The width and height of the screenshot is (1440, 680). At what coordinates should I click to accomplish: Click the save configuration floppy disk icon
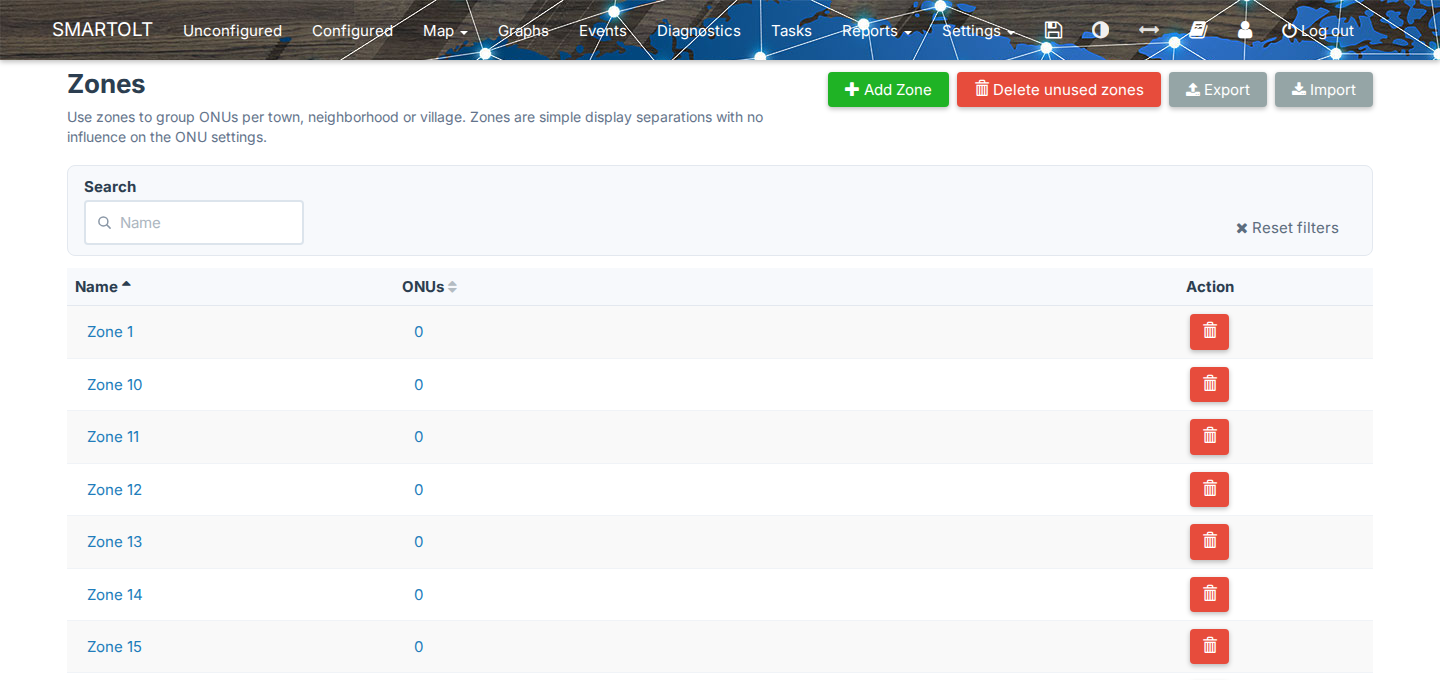tap(1053, 30)
